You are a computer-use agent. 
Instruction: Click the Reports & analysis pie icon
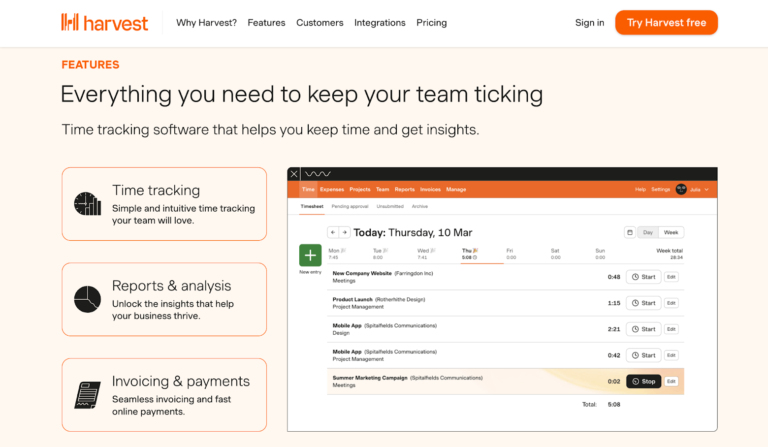pos(88,299)
